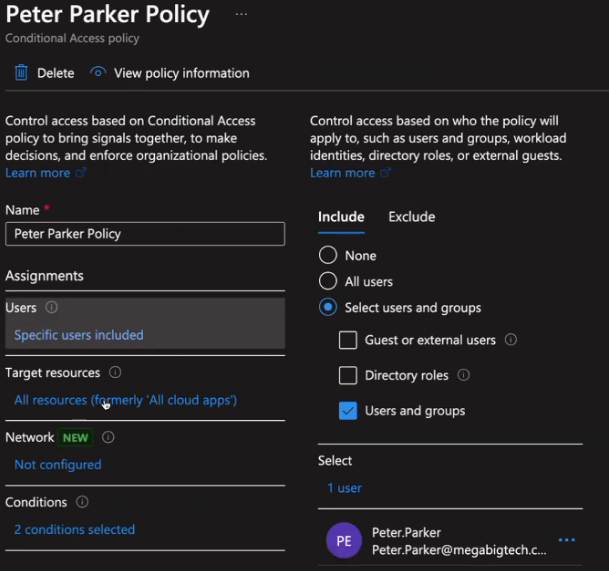Image resolution: width=609 pixels, height=571 pixels.
Task: Switch to the Include tab
Action: tap(341, 217)
